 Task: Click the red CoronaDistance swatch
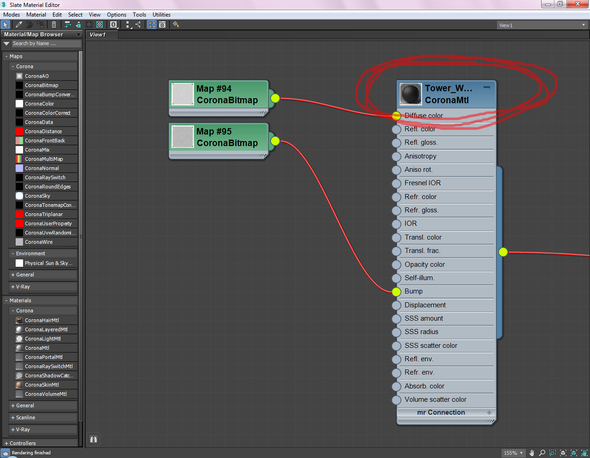point(19,131)
